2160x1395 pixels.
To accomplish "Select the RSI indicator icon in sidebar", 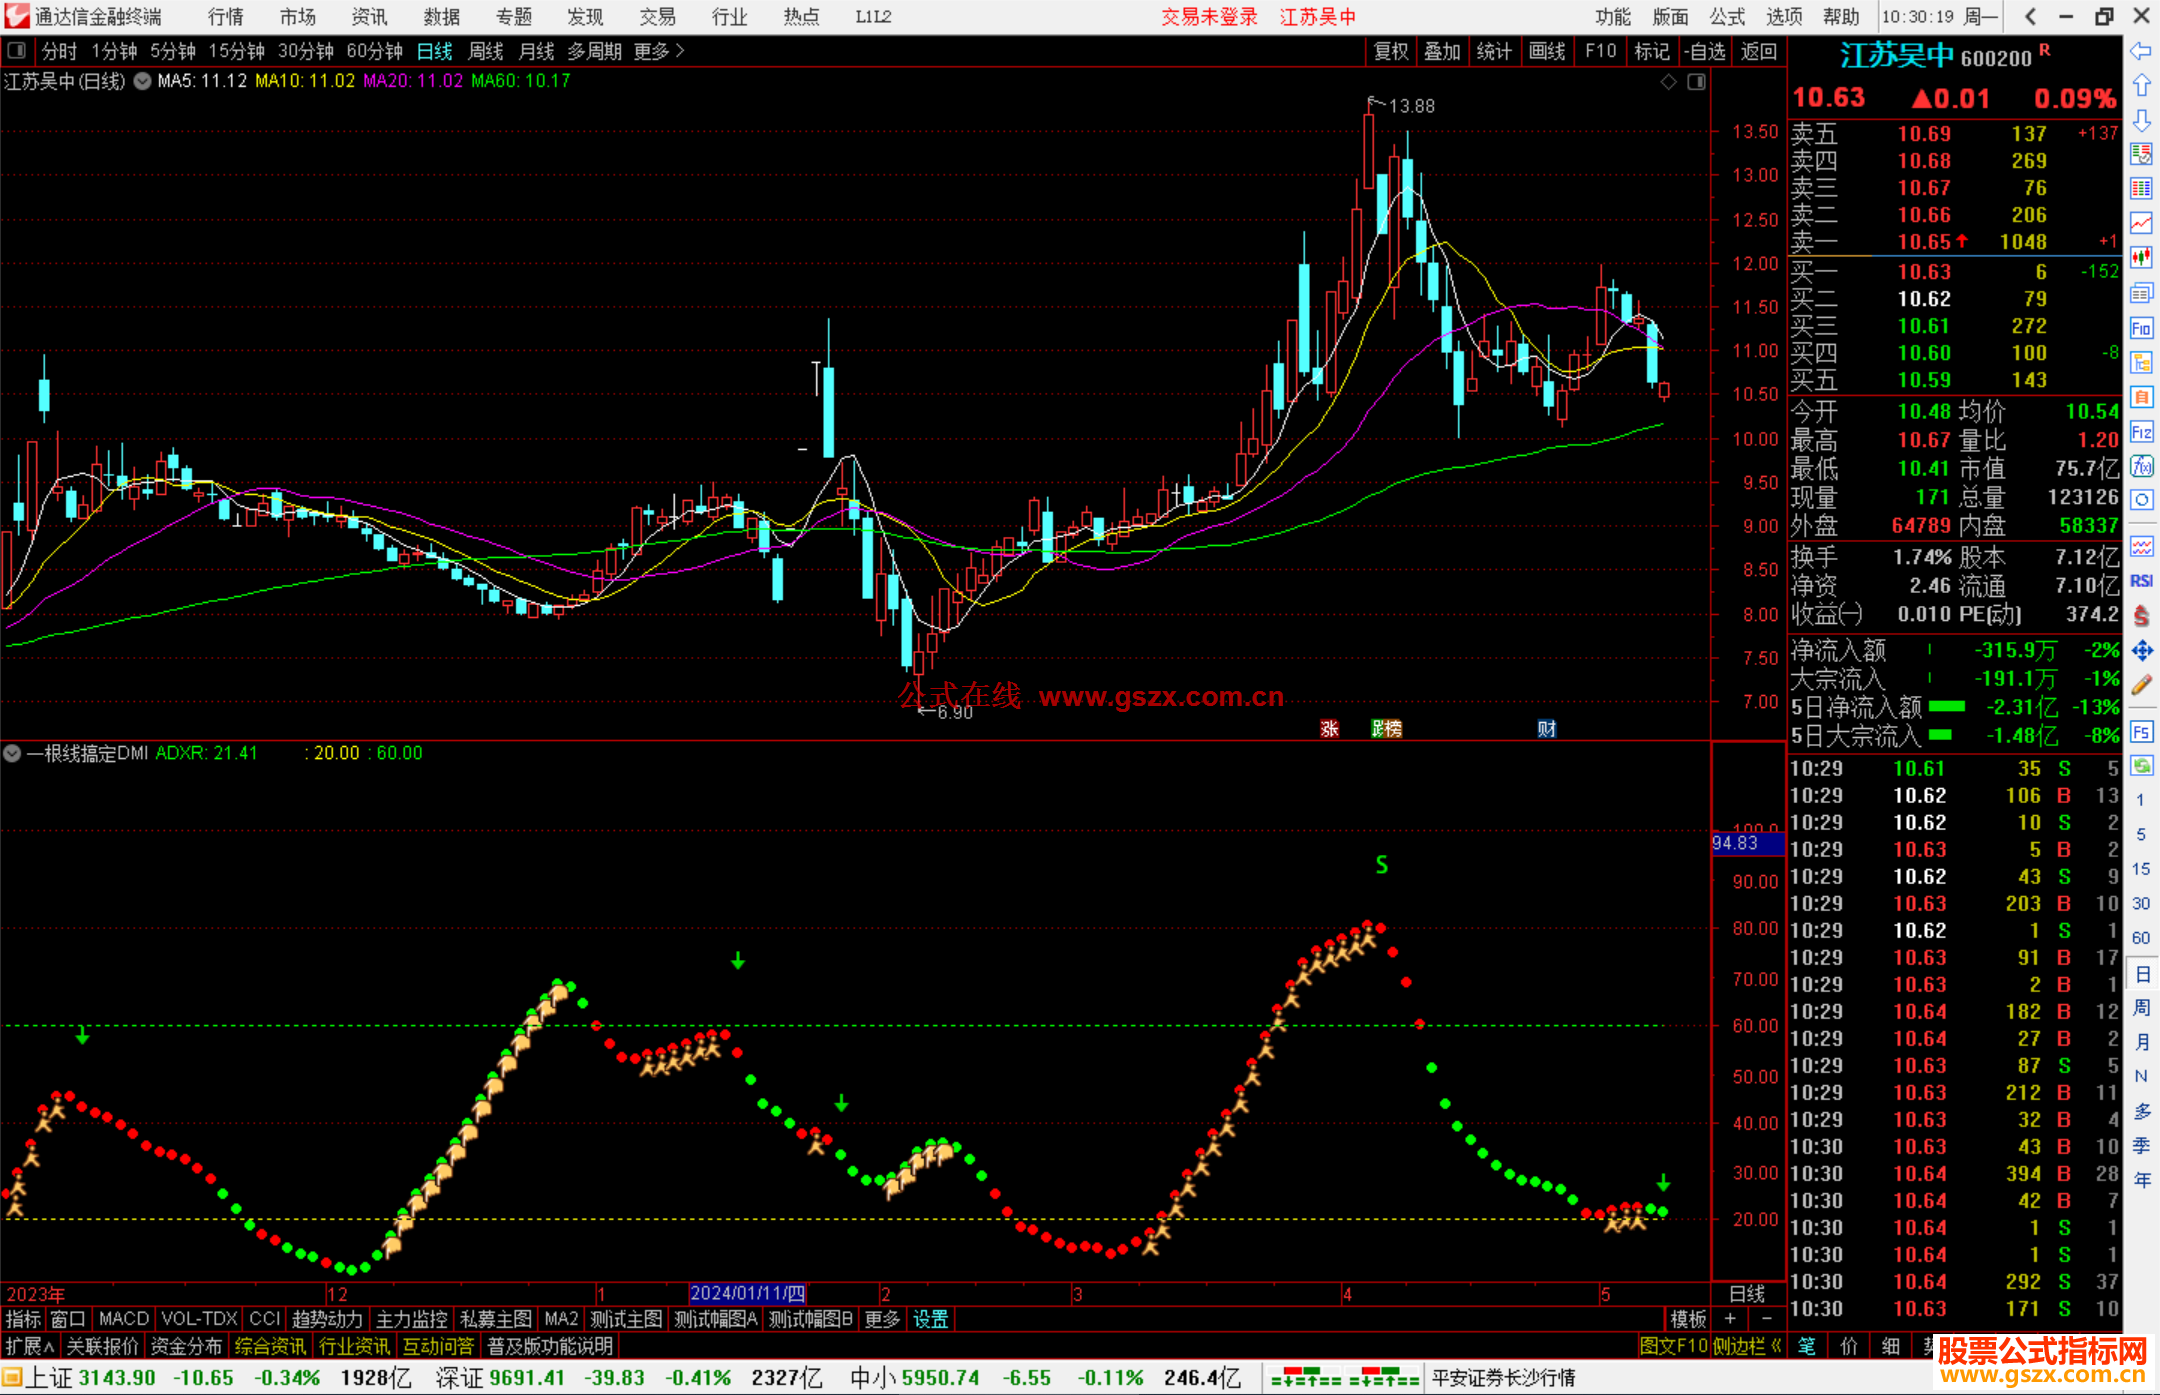I will tap(2141, 581).
